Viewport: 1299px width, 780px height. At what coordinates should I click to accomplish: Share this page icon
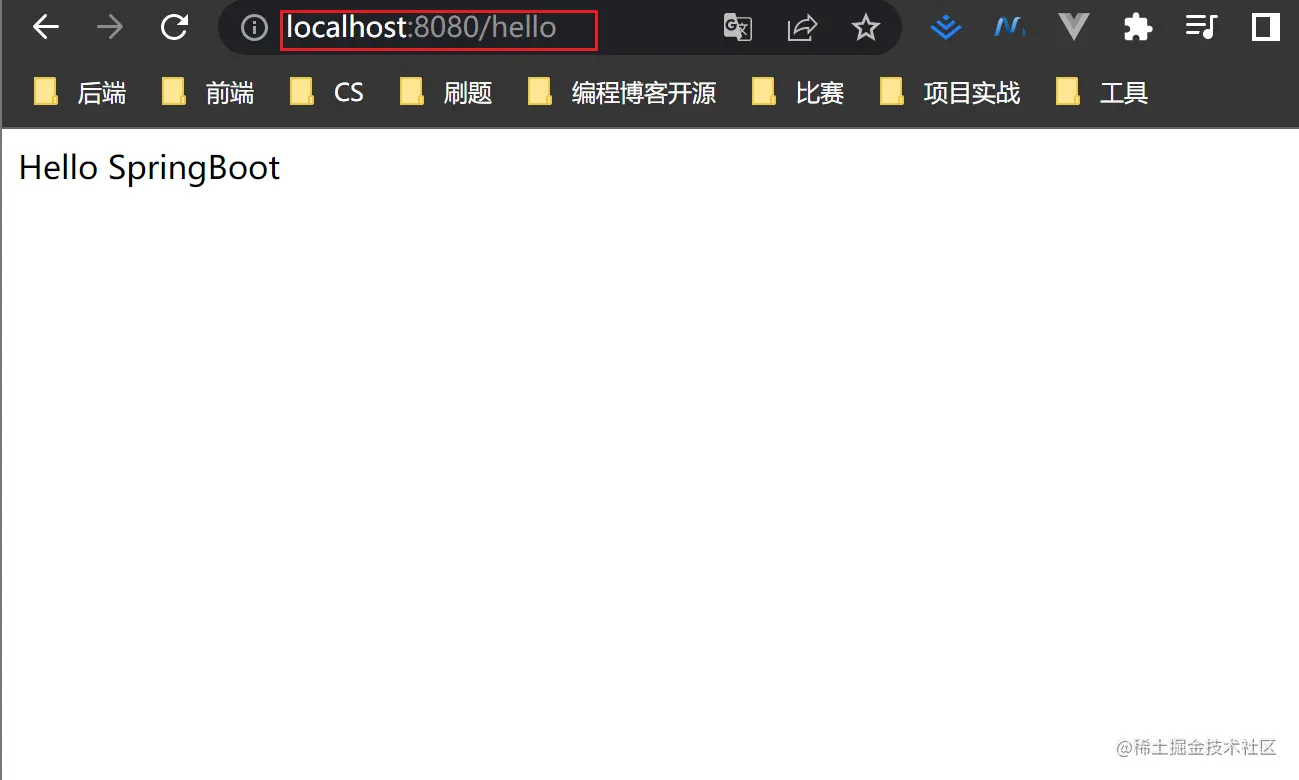[802, 28]
